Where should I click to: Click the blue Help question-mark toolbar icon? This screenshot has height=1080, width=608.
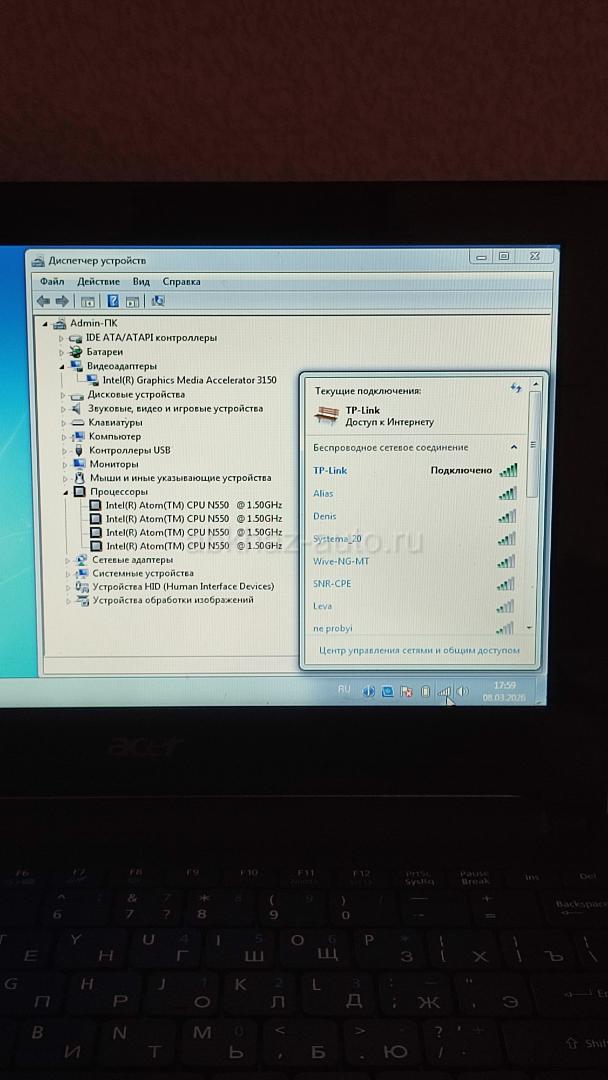click(x=113, y=301)
